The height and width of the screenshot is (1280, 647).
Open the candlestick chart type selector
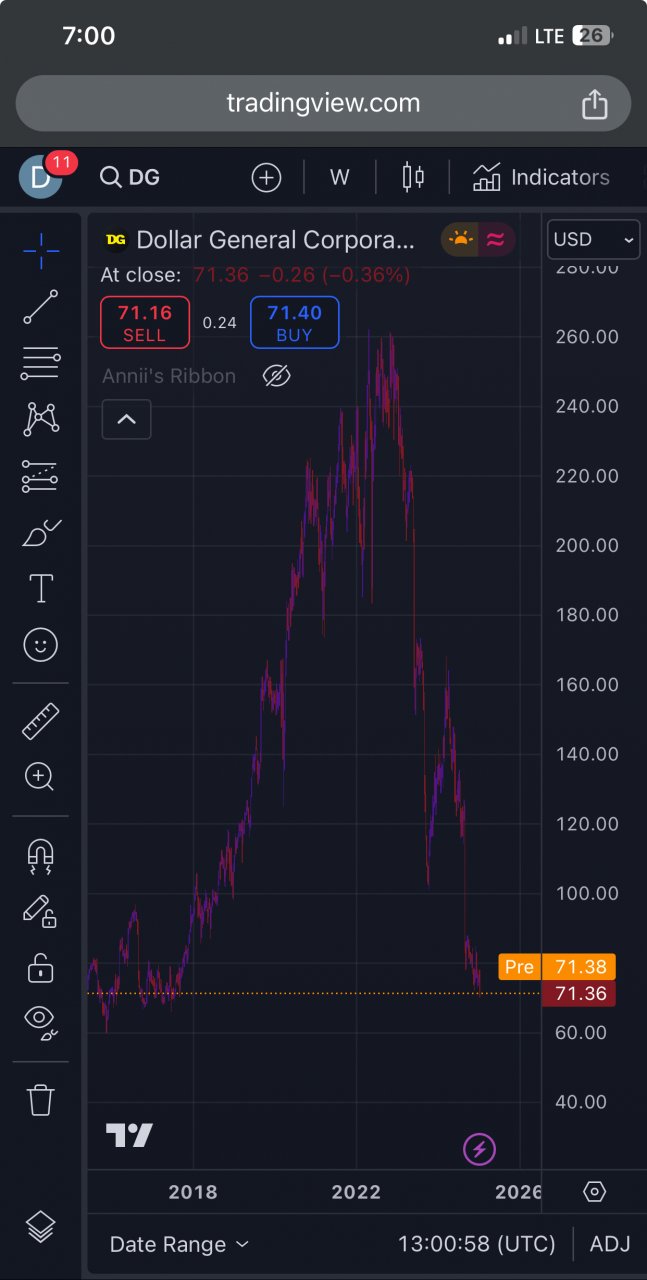pos(412,178)
